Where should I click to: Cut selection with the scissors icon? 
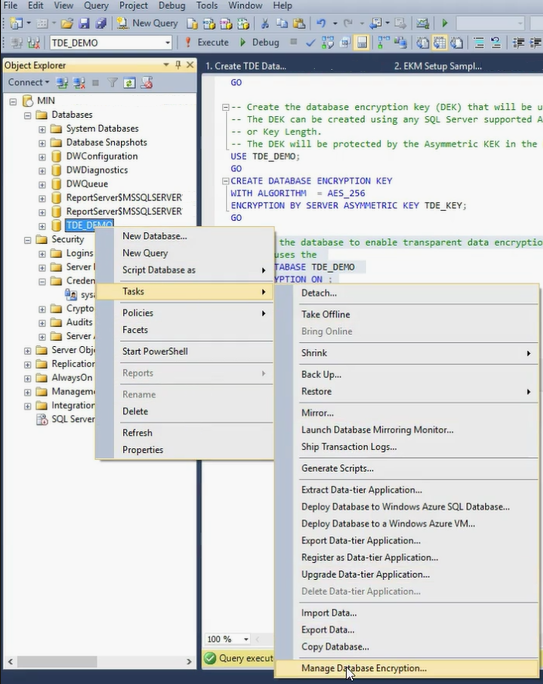pos(265,23)
